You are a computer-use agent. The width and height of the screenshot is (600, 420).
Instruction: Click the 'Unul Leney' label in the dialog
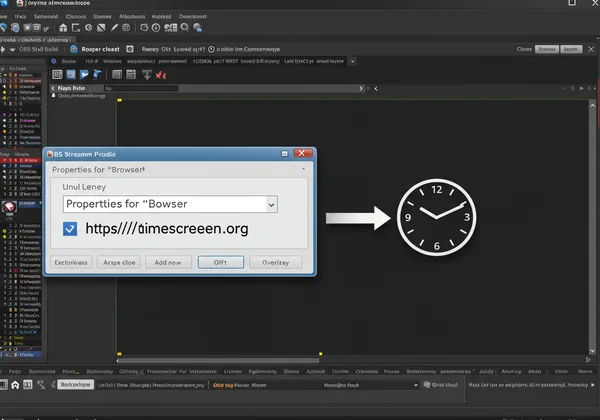click(84, 187)
